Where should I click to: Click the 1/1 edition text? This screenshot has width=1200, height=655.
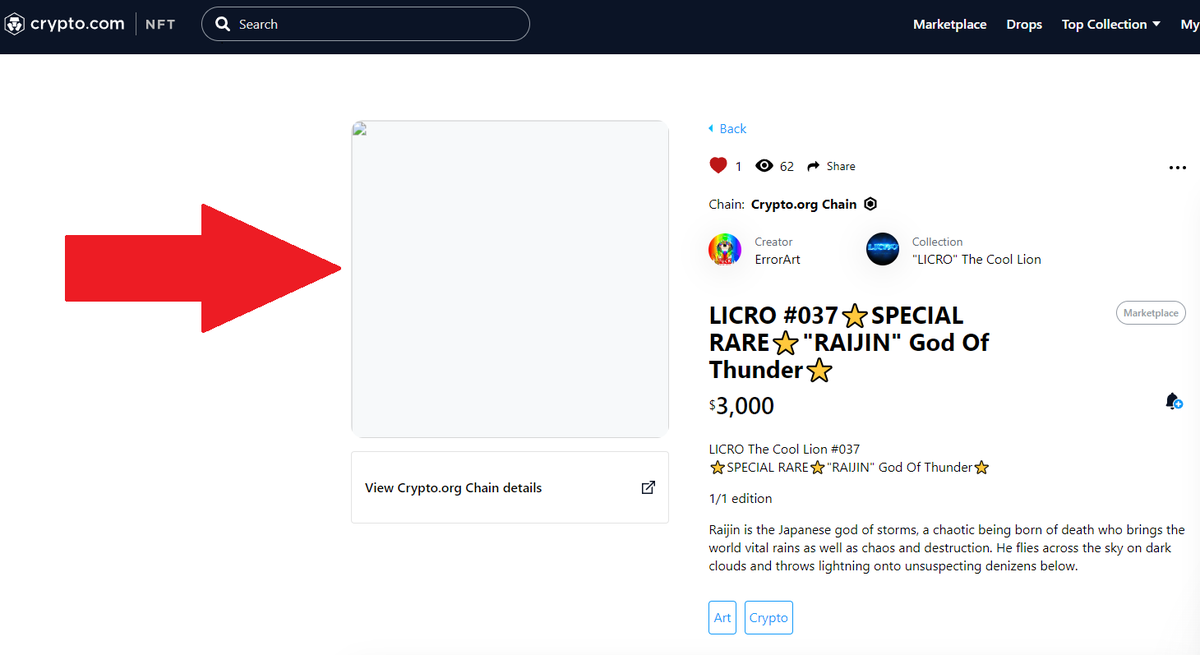click(740, 498)
